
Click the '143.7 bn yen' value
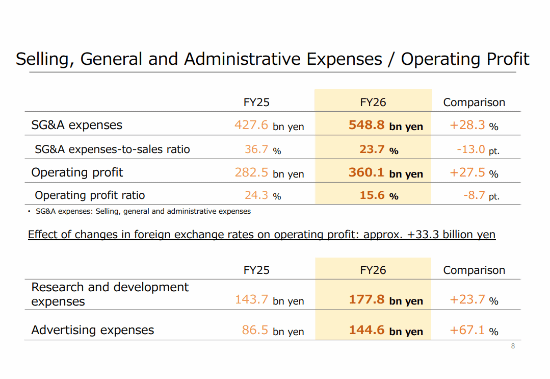tap(269, 300)
